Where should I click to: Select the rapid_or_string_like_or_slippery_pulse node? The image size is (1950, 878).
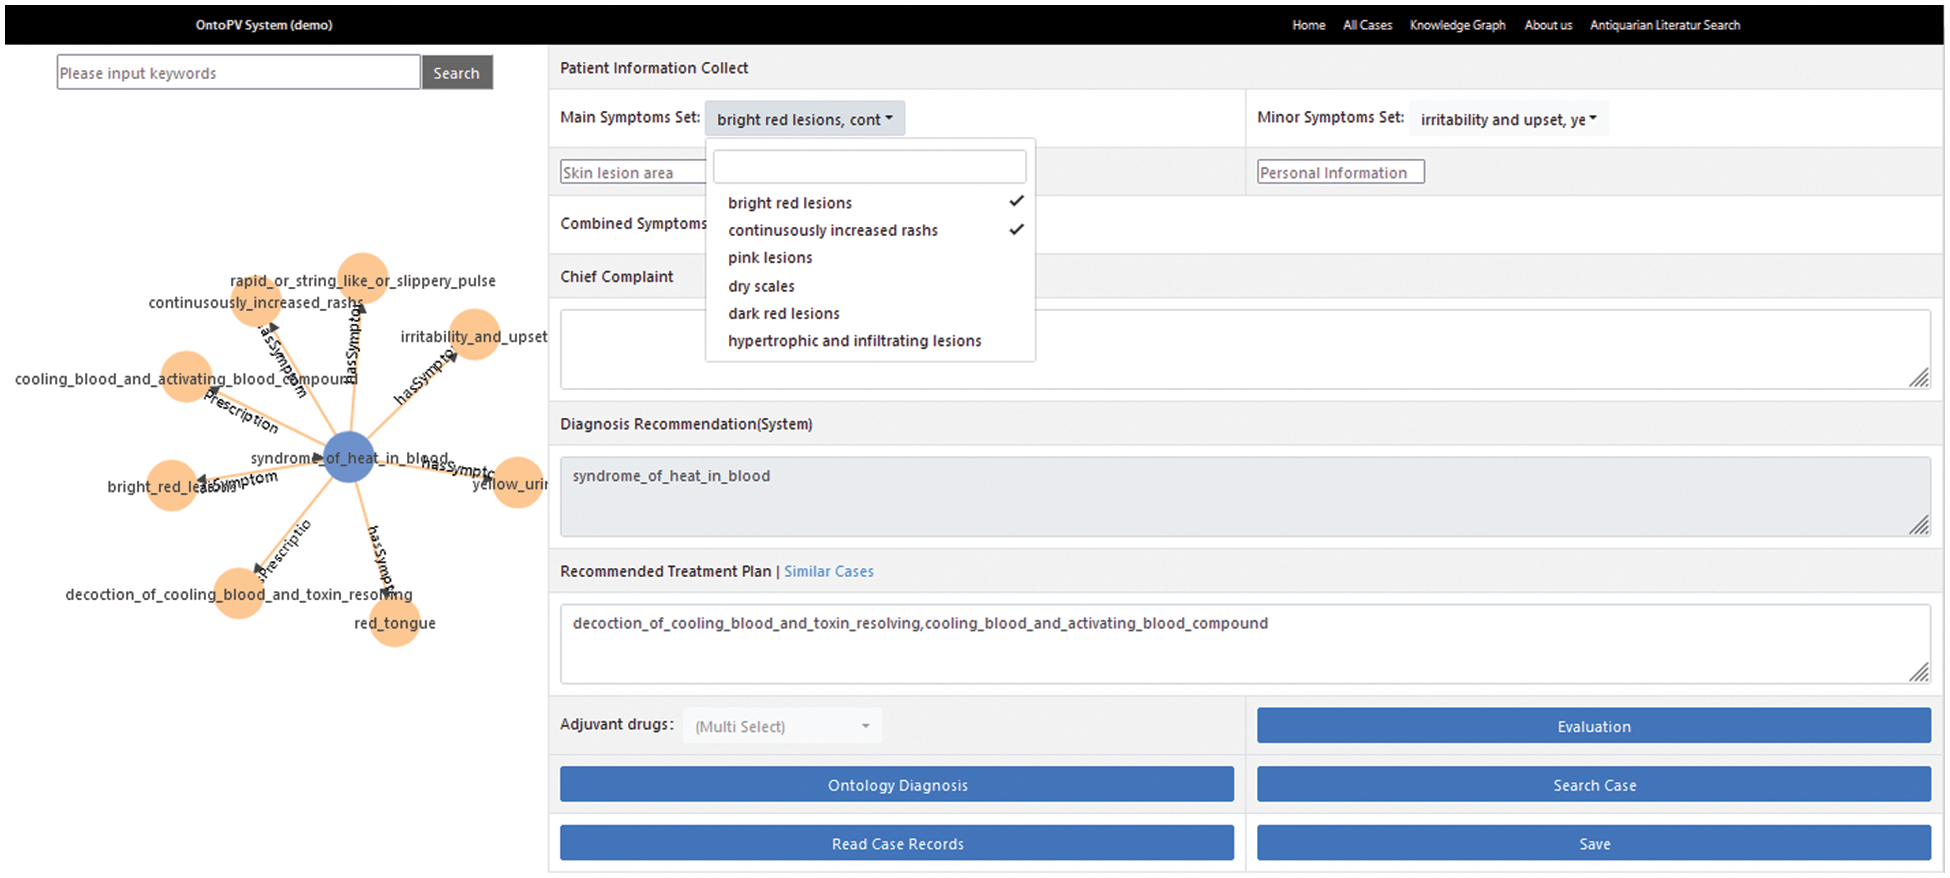click(363, 279)
